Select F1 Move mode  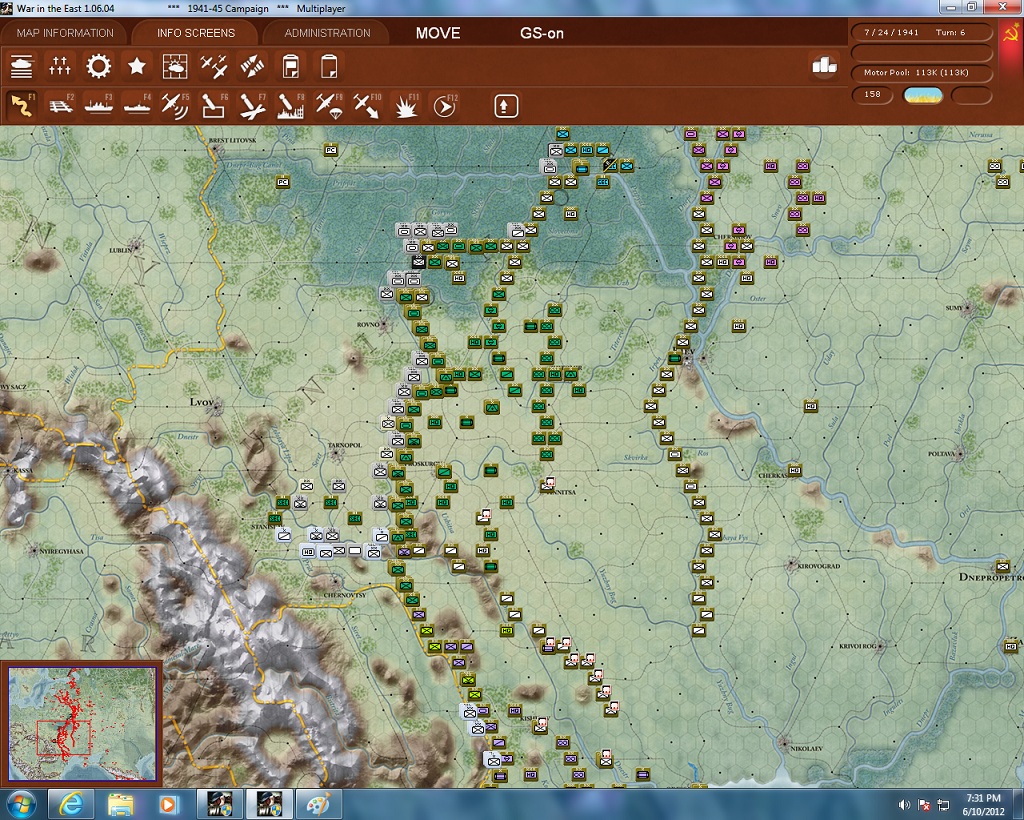[x=22, y=106]
